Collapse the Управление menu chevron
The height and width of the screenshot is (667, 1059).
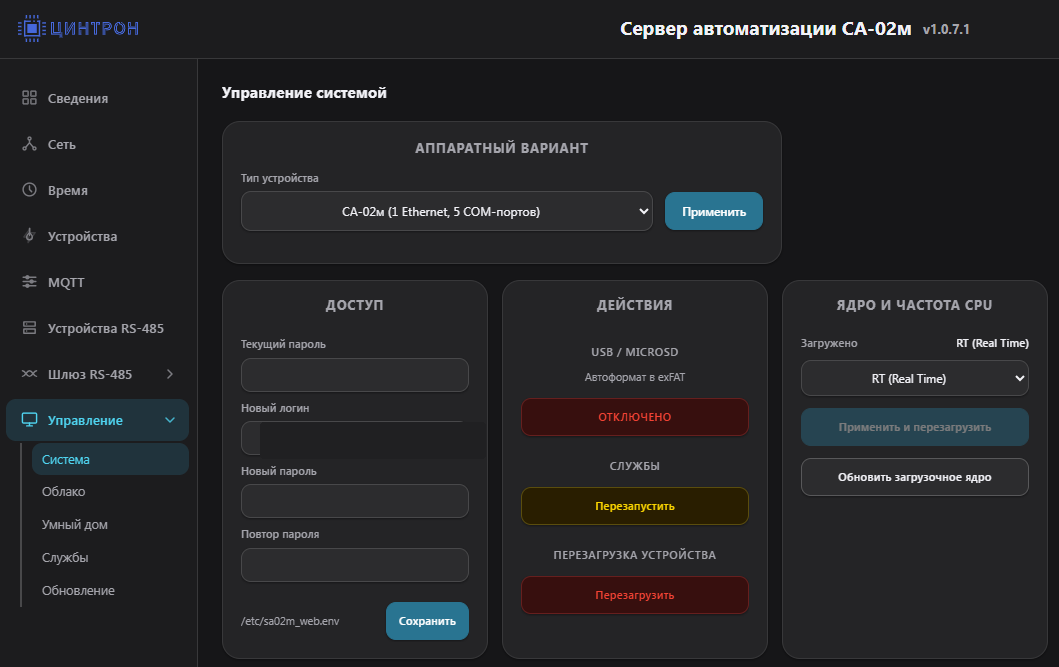coord(170,420)
